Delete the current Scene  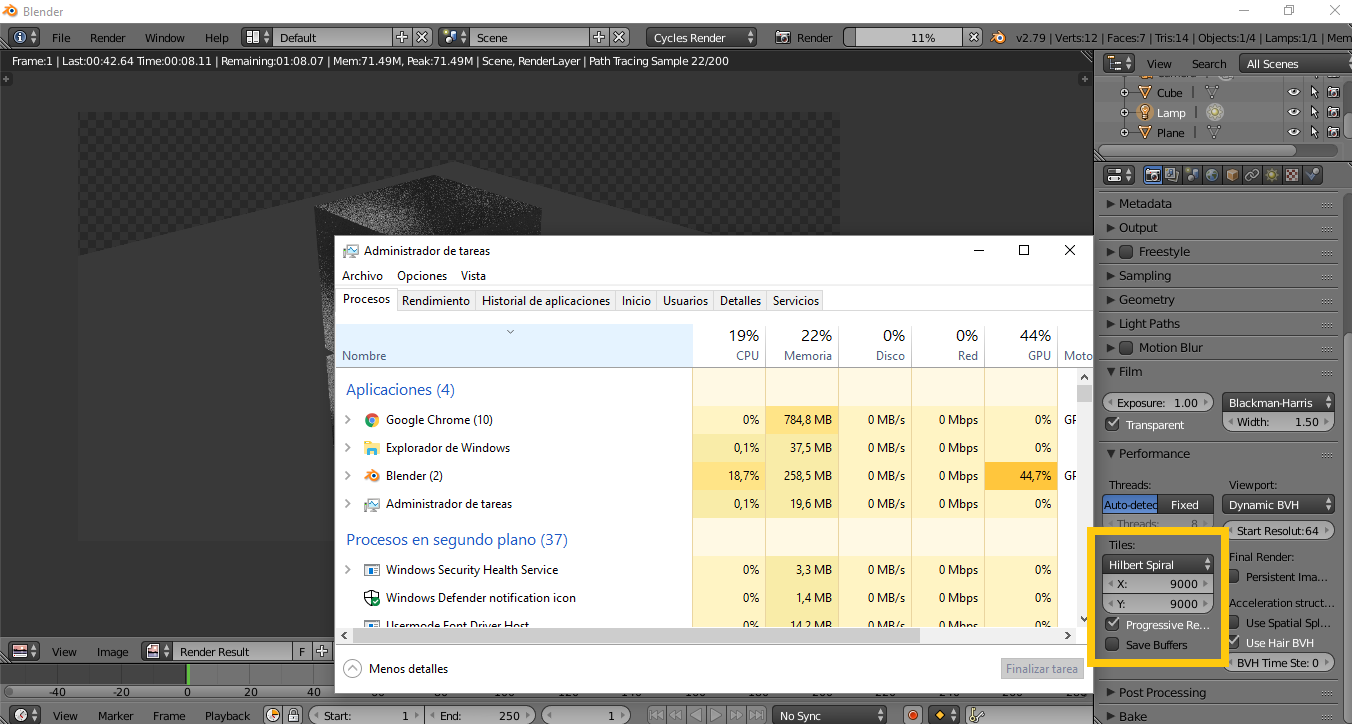click(x=619, y=37)
